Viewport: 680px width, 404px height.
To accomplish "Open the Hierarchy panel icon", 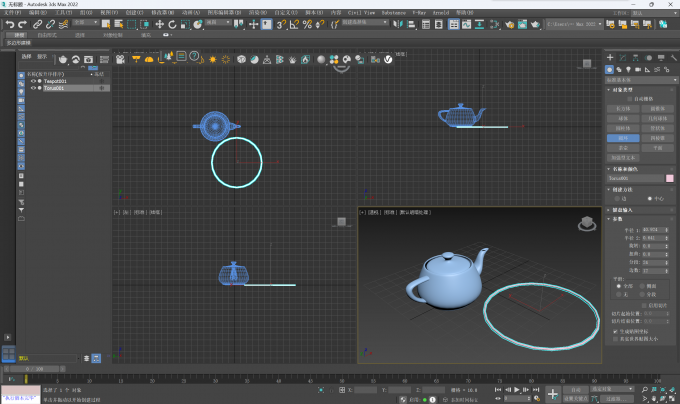I will point(635,57).
